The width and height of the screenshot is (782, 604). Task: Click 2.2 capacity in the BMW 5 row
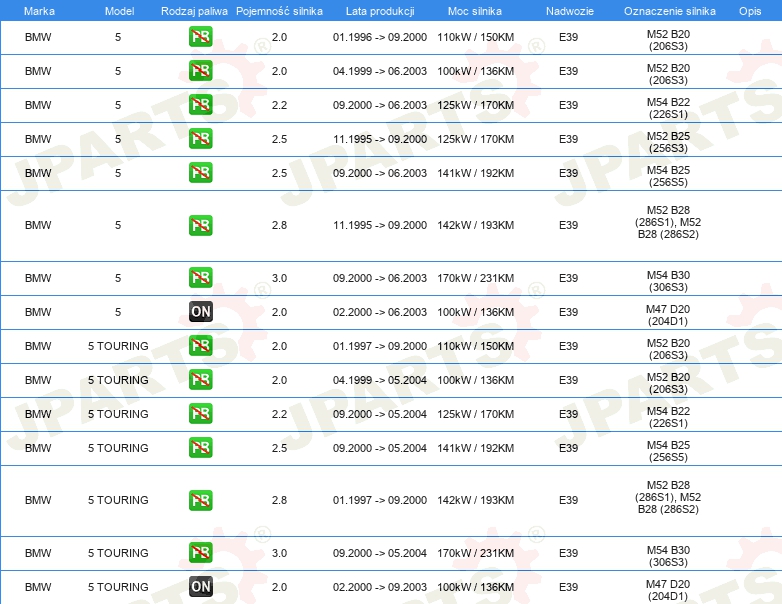(279, 105)
